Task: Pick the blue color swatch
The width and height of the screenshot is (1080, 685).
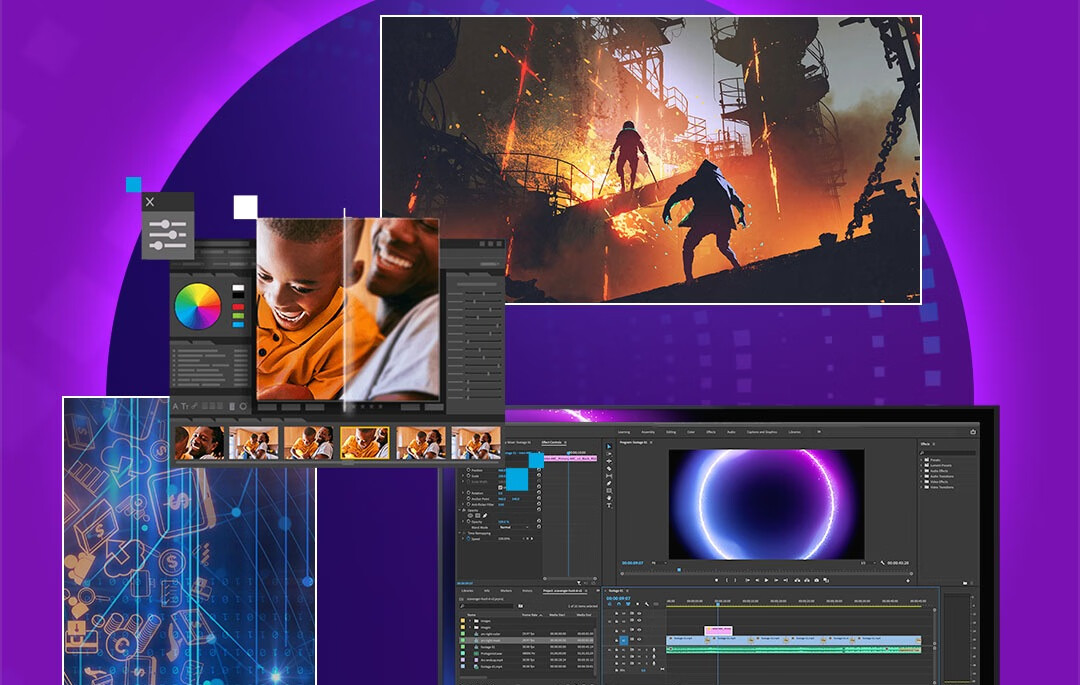Action: tap(238, 324)
